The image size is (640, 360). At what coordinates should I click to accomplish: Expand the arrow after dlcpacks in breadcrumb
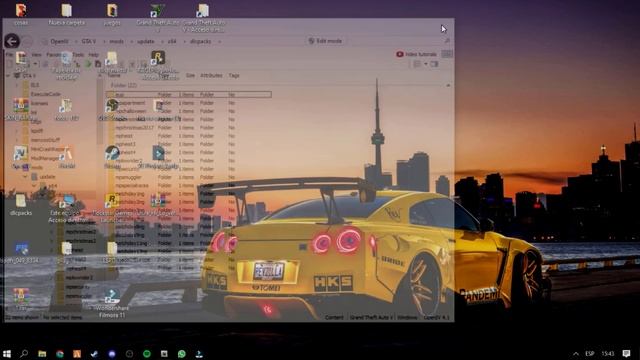coord(219,41)
